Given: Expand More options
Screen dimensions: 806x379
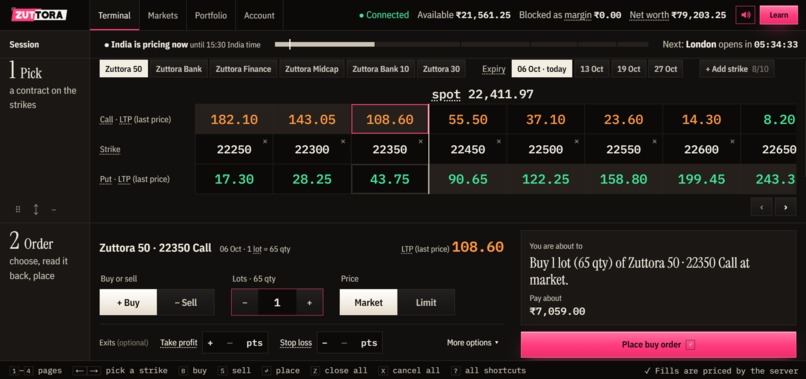Looking at the screenshot, I should coord(473,342).
